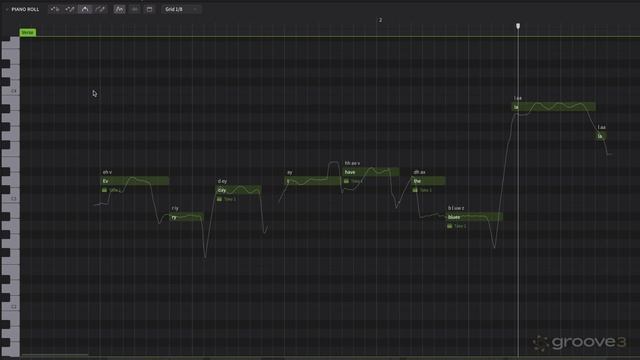The width and height of the screenshot is (640, 360).
Task: Select the pencil note drawing tool
Action: tap(70, 9)
